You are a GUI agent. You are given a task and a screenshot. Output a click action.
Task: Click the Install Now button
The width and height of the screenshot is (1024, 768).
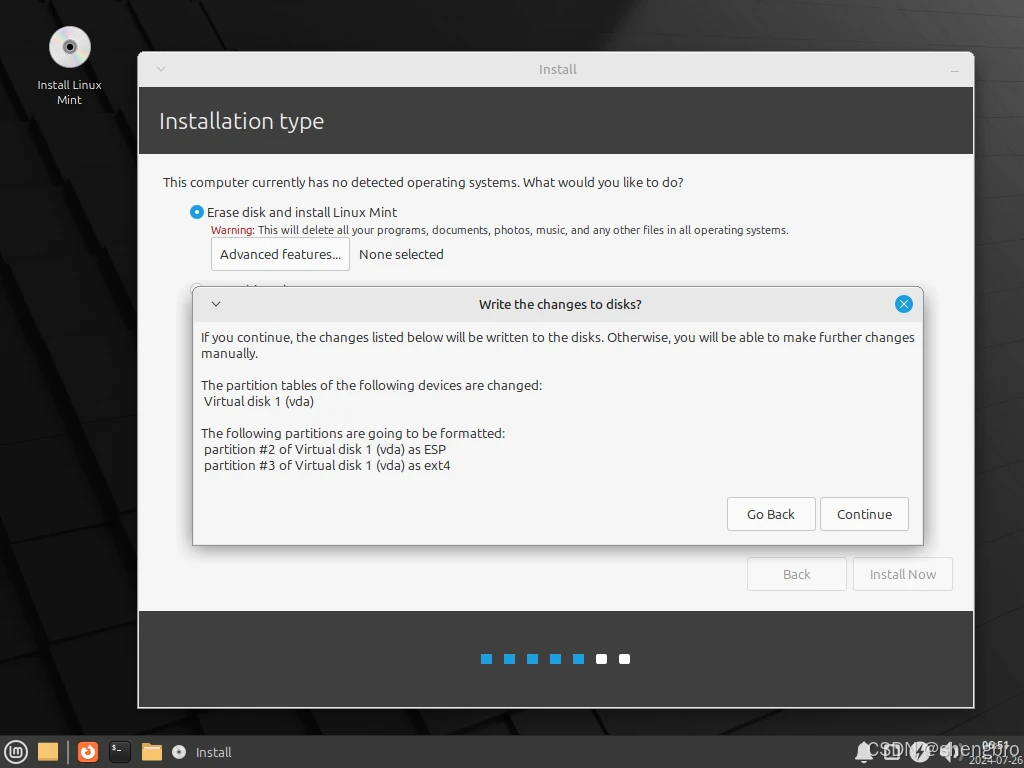click(902, 574)
